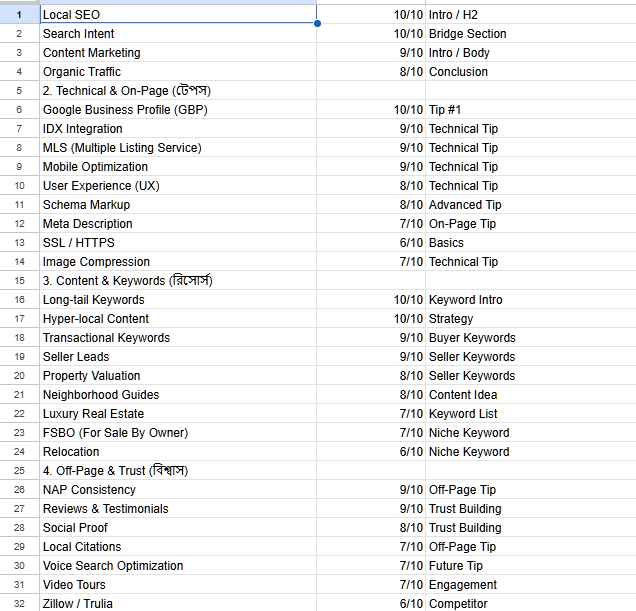The height and width of the screenshot is (611, 636).
Task: Select the 'Local Citations' cell
Action: pyautogui.click(x=178, y=546)
